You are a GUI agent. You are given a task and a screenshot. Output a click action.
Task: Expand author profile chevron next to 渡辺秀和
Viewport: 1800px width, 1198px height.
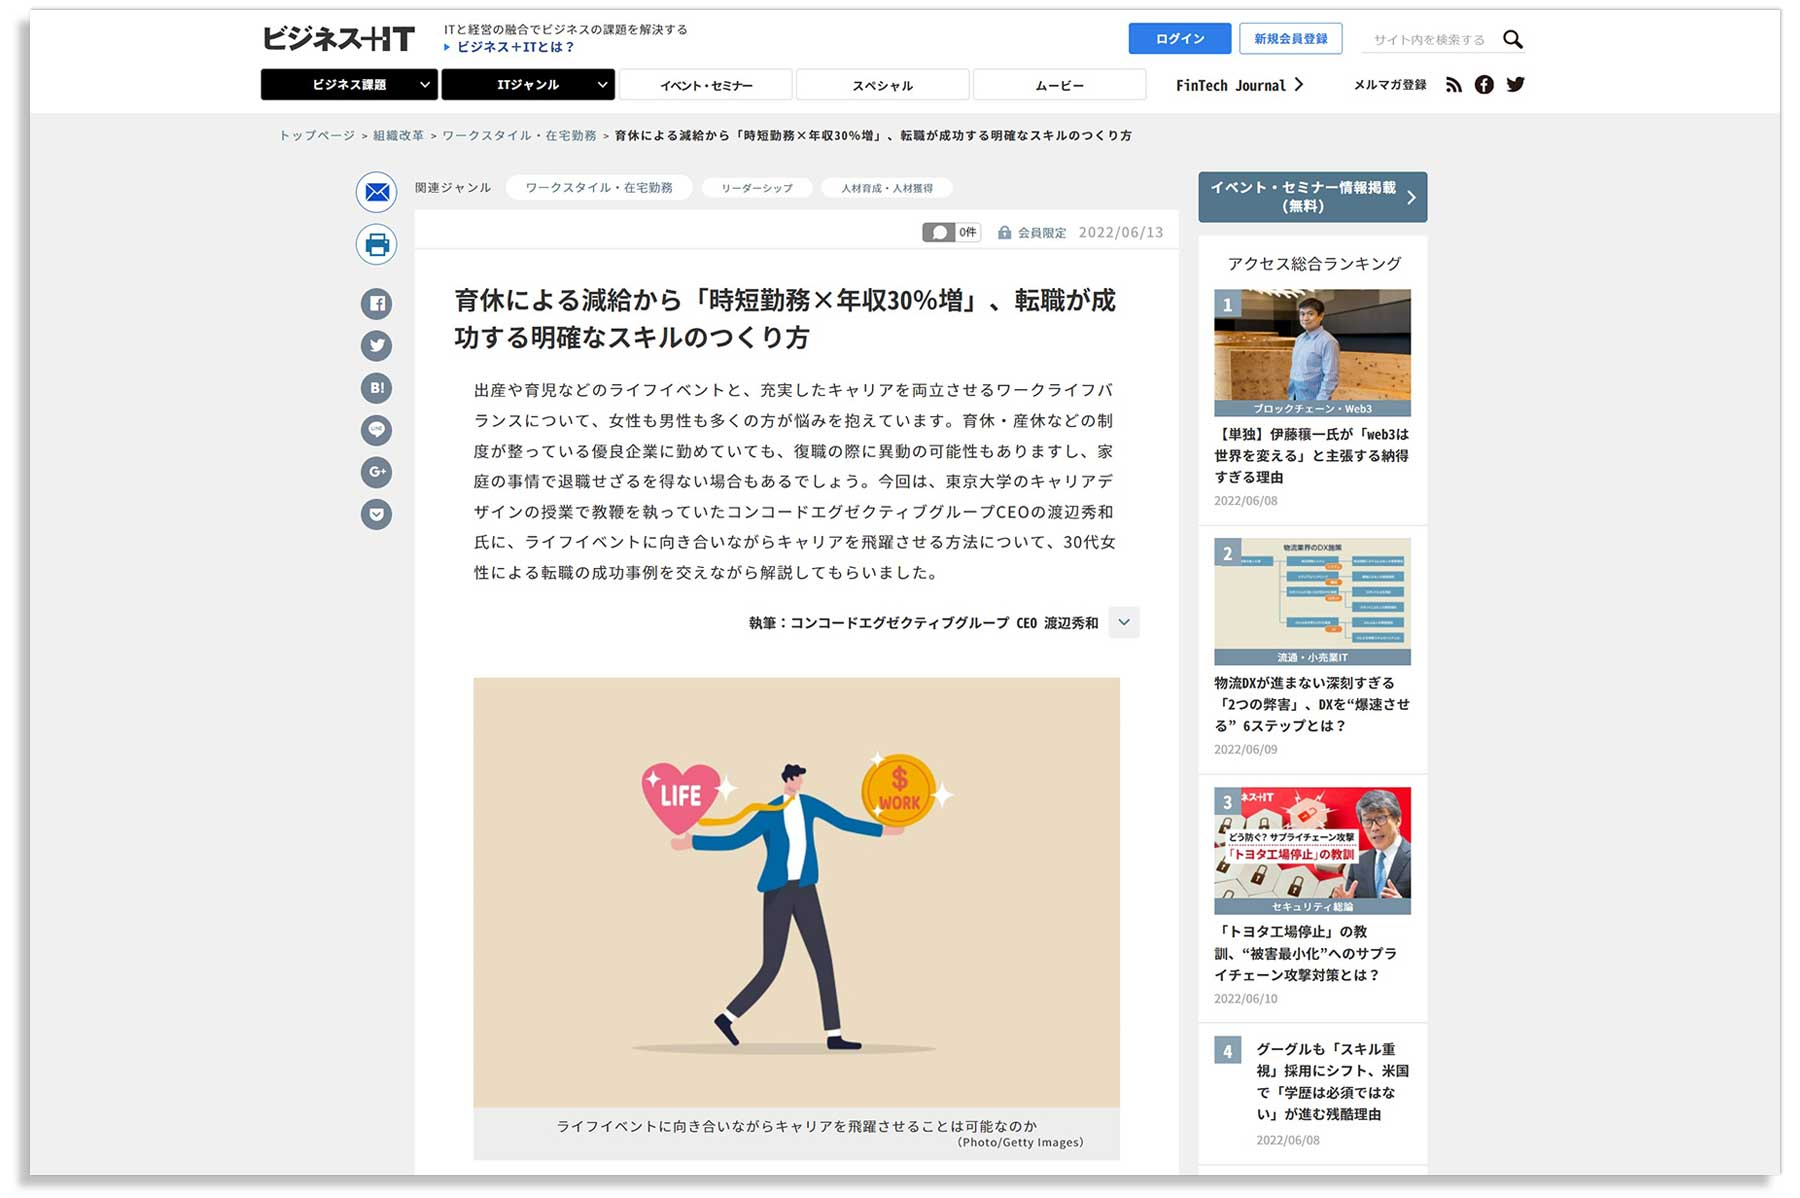point(1124,622)
